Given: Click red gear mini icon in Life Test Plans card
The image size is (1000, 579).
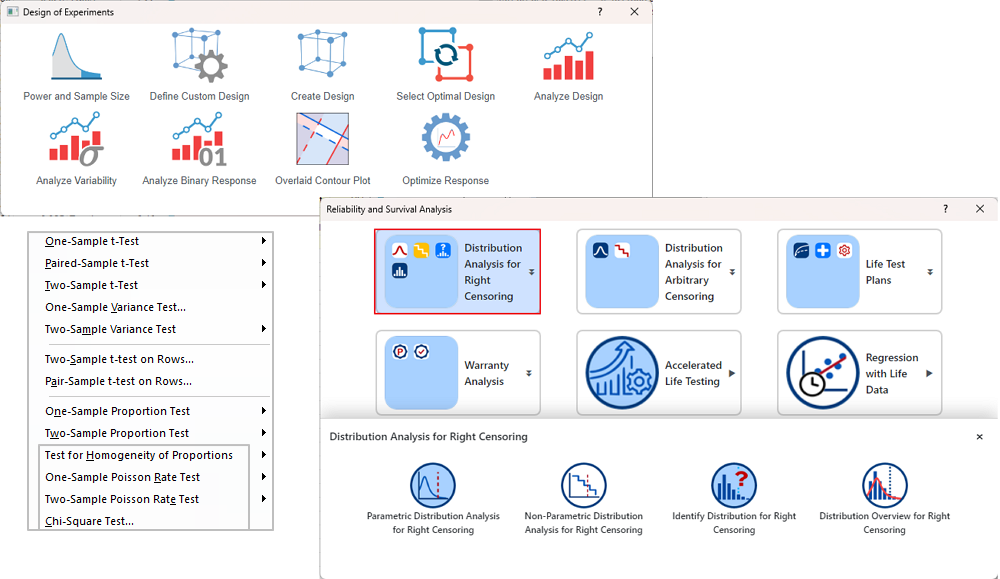Looking at the screenshot, I should pyautogui.click(x=844, y=250).
